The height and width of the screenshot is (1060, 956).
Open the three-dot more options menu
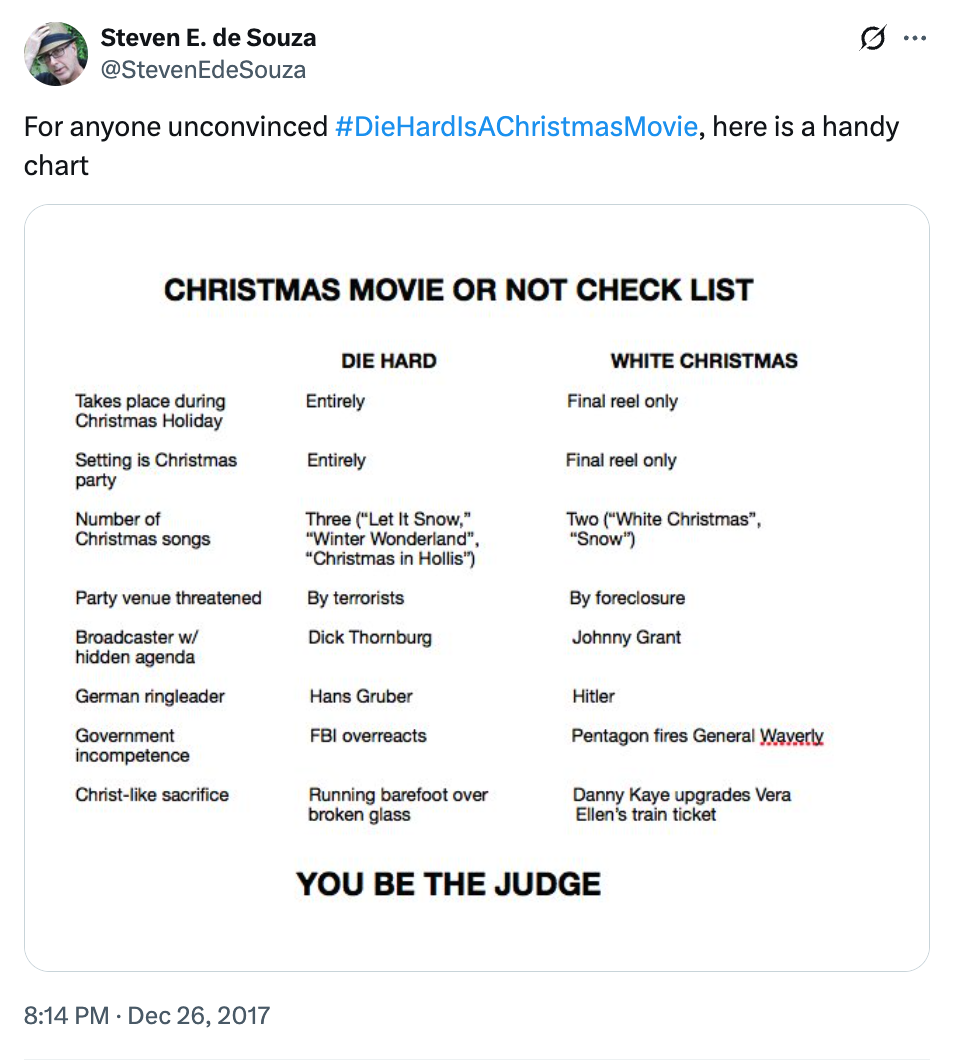(x=915, y=39)
